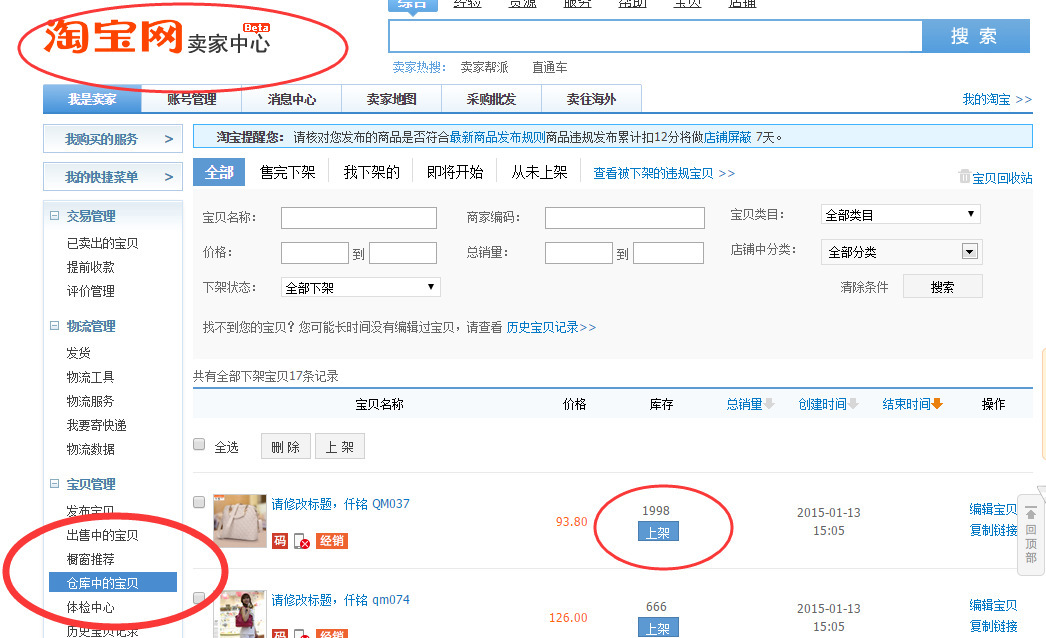This screenshot has height=638, width=1046.
Task: Open 已卖出的宝贝 in sidebar
Action: 102,243
